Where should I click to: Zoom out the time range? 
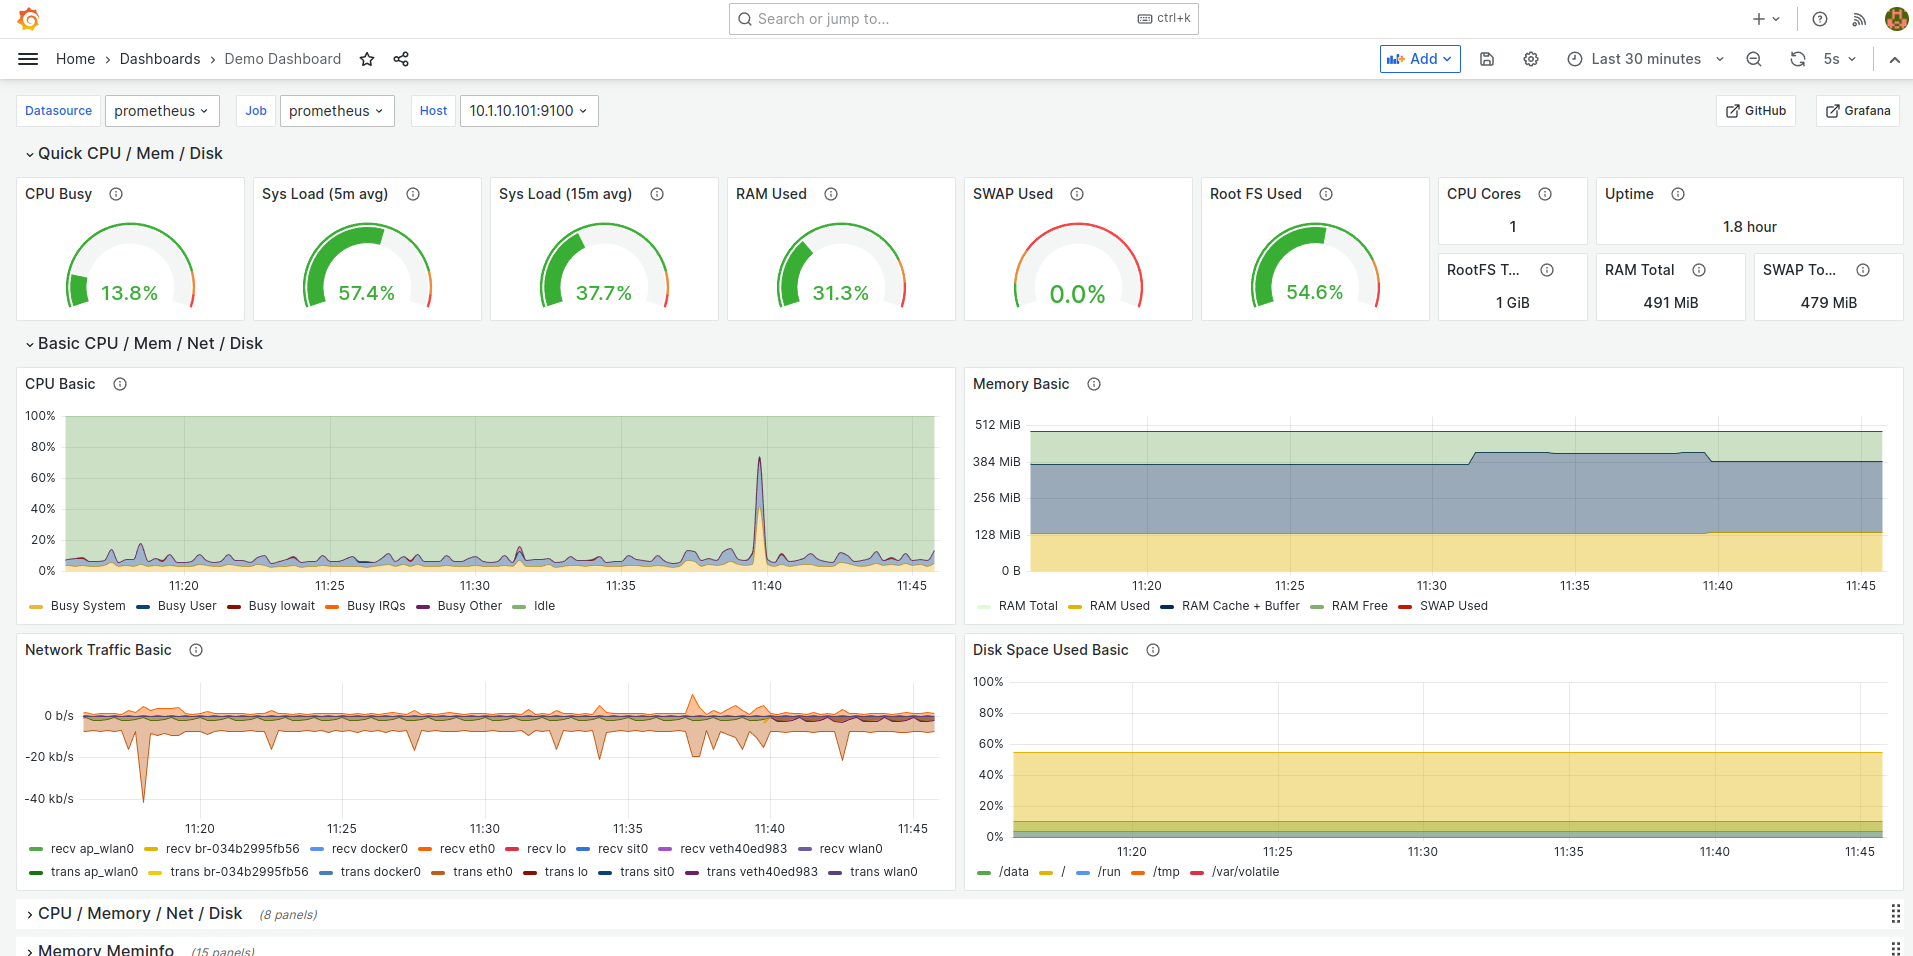click(1754, 59)
